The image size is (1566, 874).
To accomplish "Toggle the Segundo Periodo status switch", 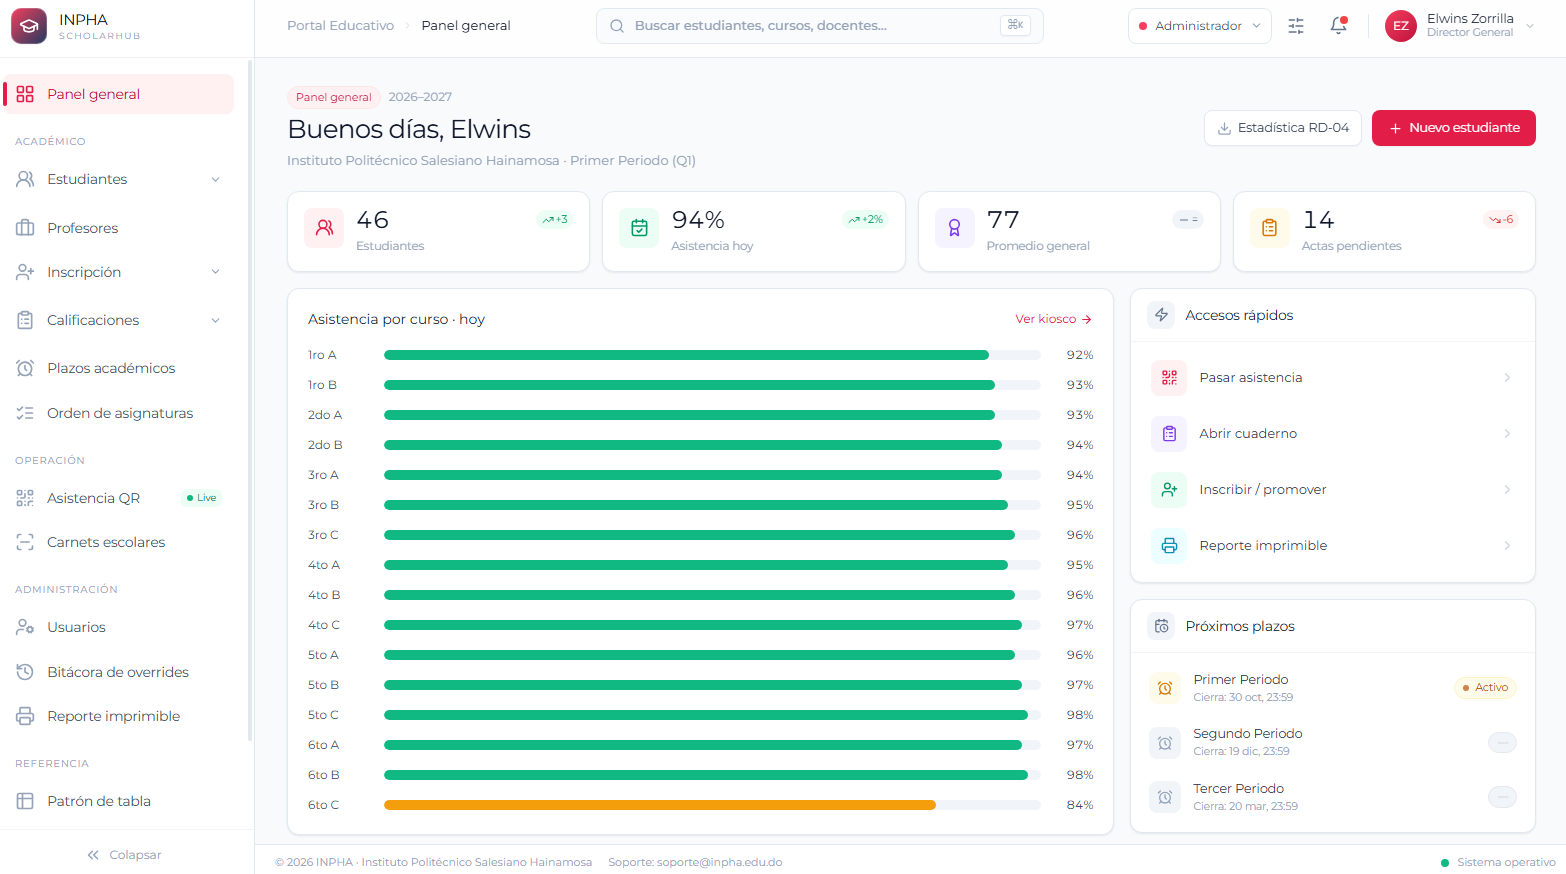I will pos(1502,742).
